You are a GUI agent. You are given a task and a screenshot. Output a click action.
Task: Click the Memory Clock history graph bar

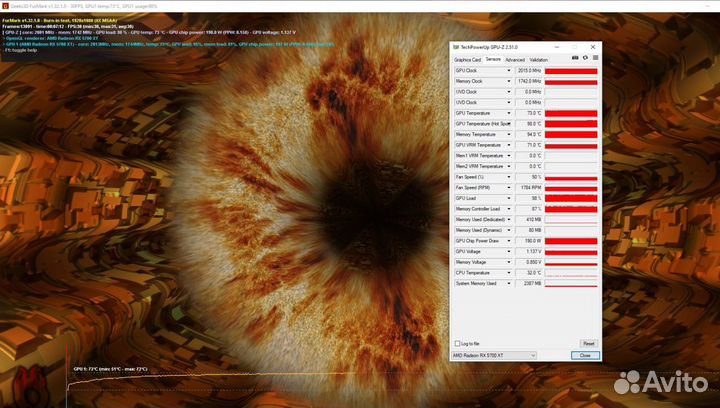[571, 81]
